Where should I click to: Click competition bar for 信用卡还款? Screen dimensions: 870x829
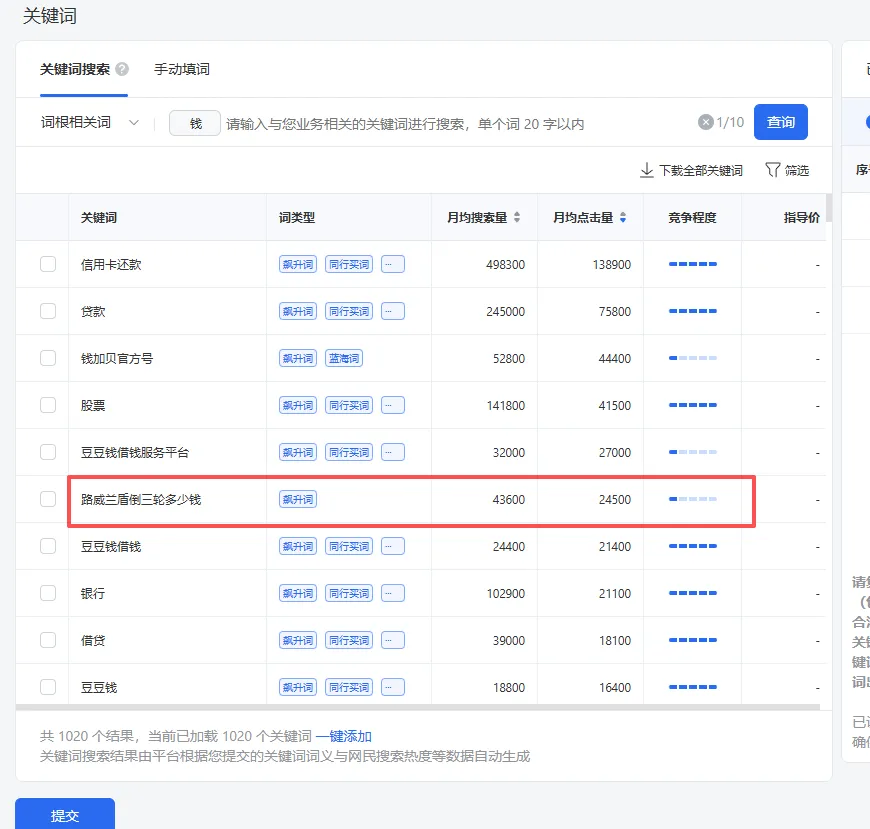692,264
